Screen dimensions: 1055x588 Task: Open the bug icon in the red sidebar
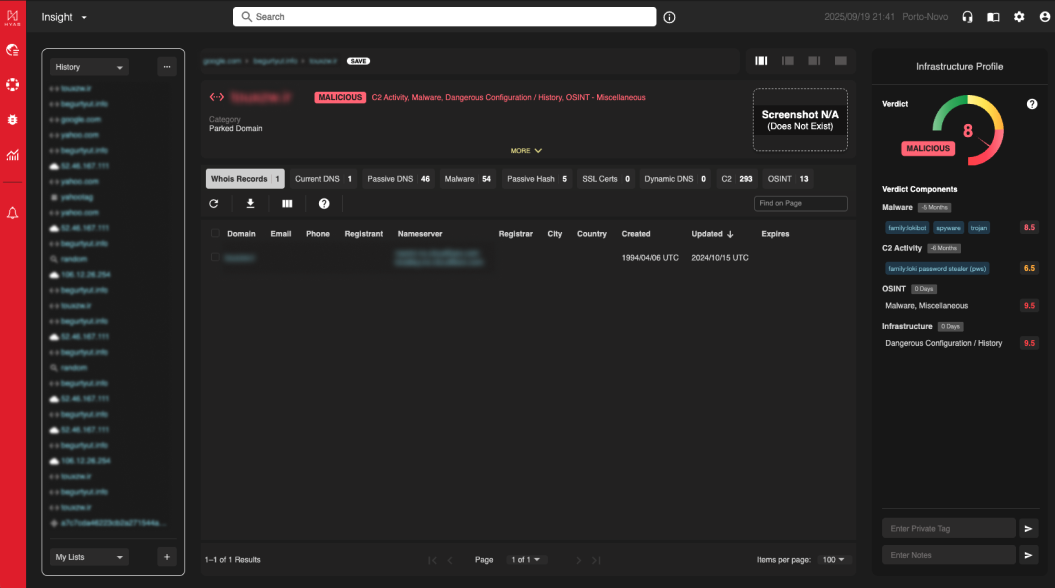pos(13,119)
